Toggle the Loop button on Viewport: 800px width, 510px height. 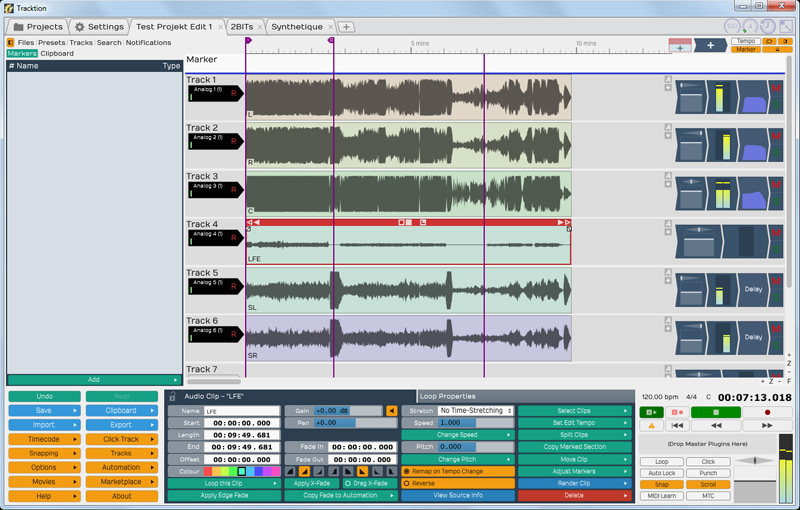point(661,461)
